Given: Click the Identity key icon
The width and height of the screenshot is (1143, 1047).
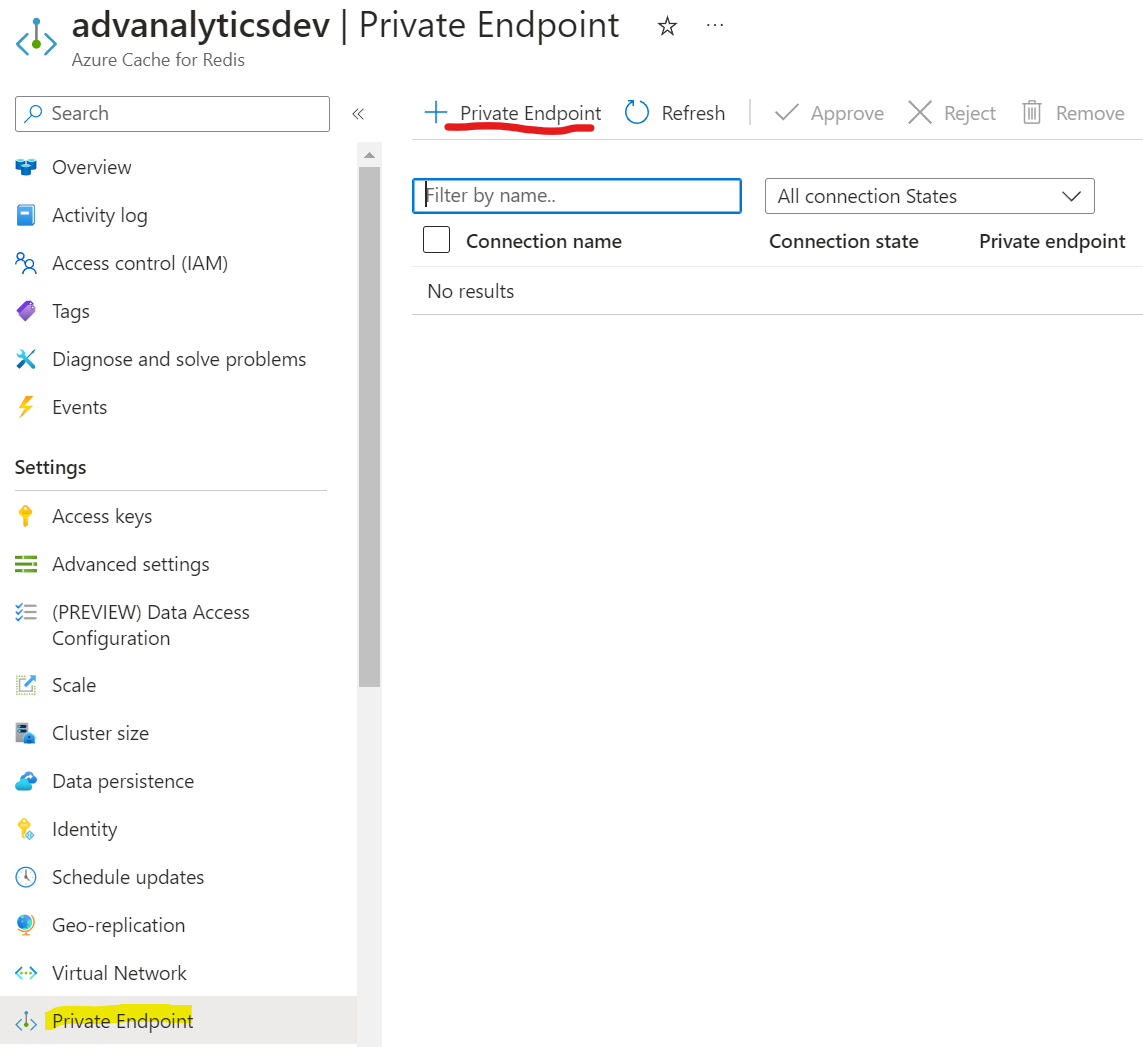Looking at the screenshot, I should point(26,829).
